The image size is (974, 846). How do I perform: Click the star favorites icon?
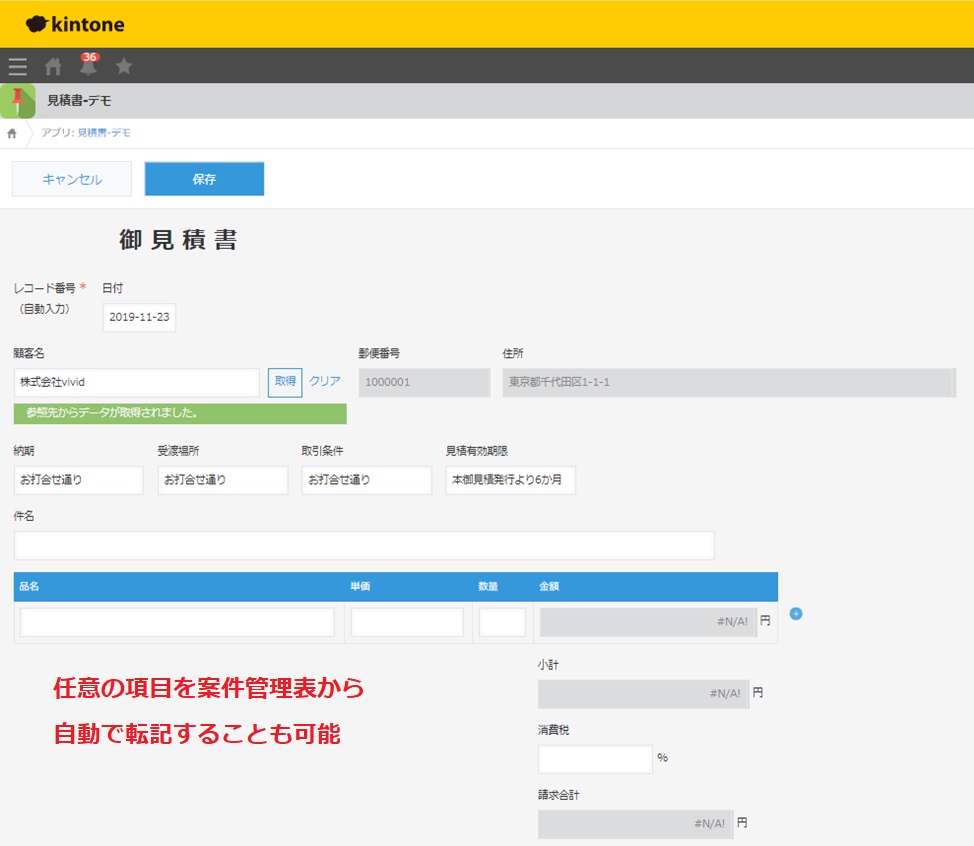(x=124, y=66)
